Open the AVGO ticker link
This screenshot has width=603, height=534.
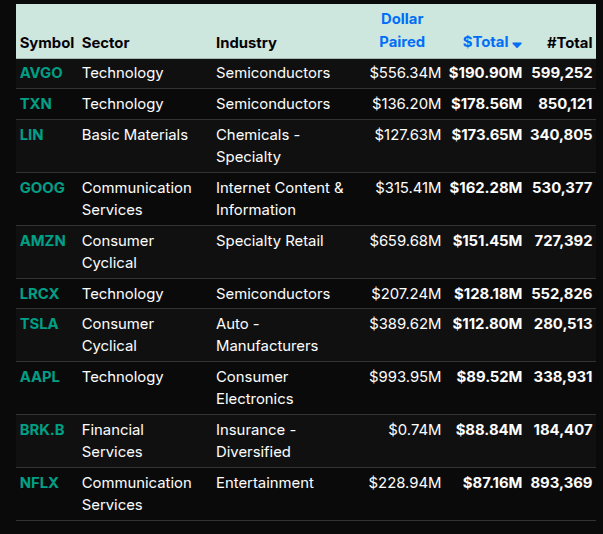[40, 73]
